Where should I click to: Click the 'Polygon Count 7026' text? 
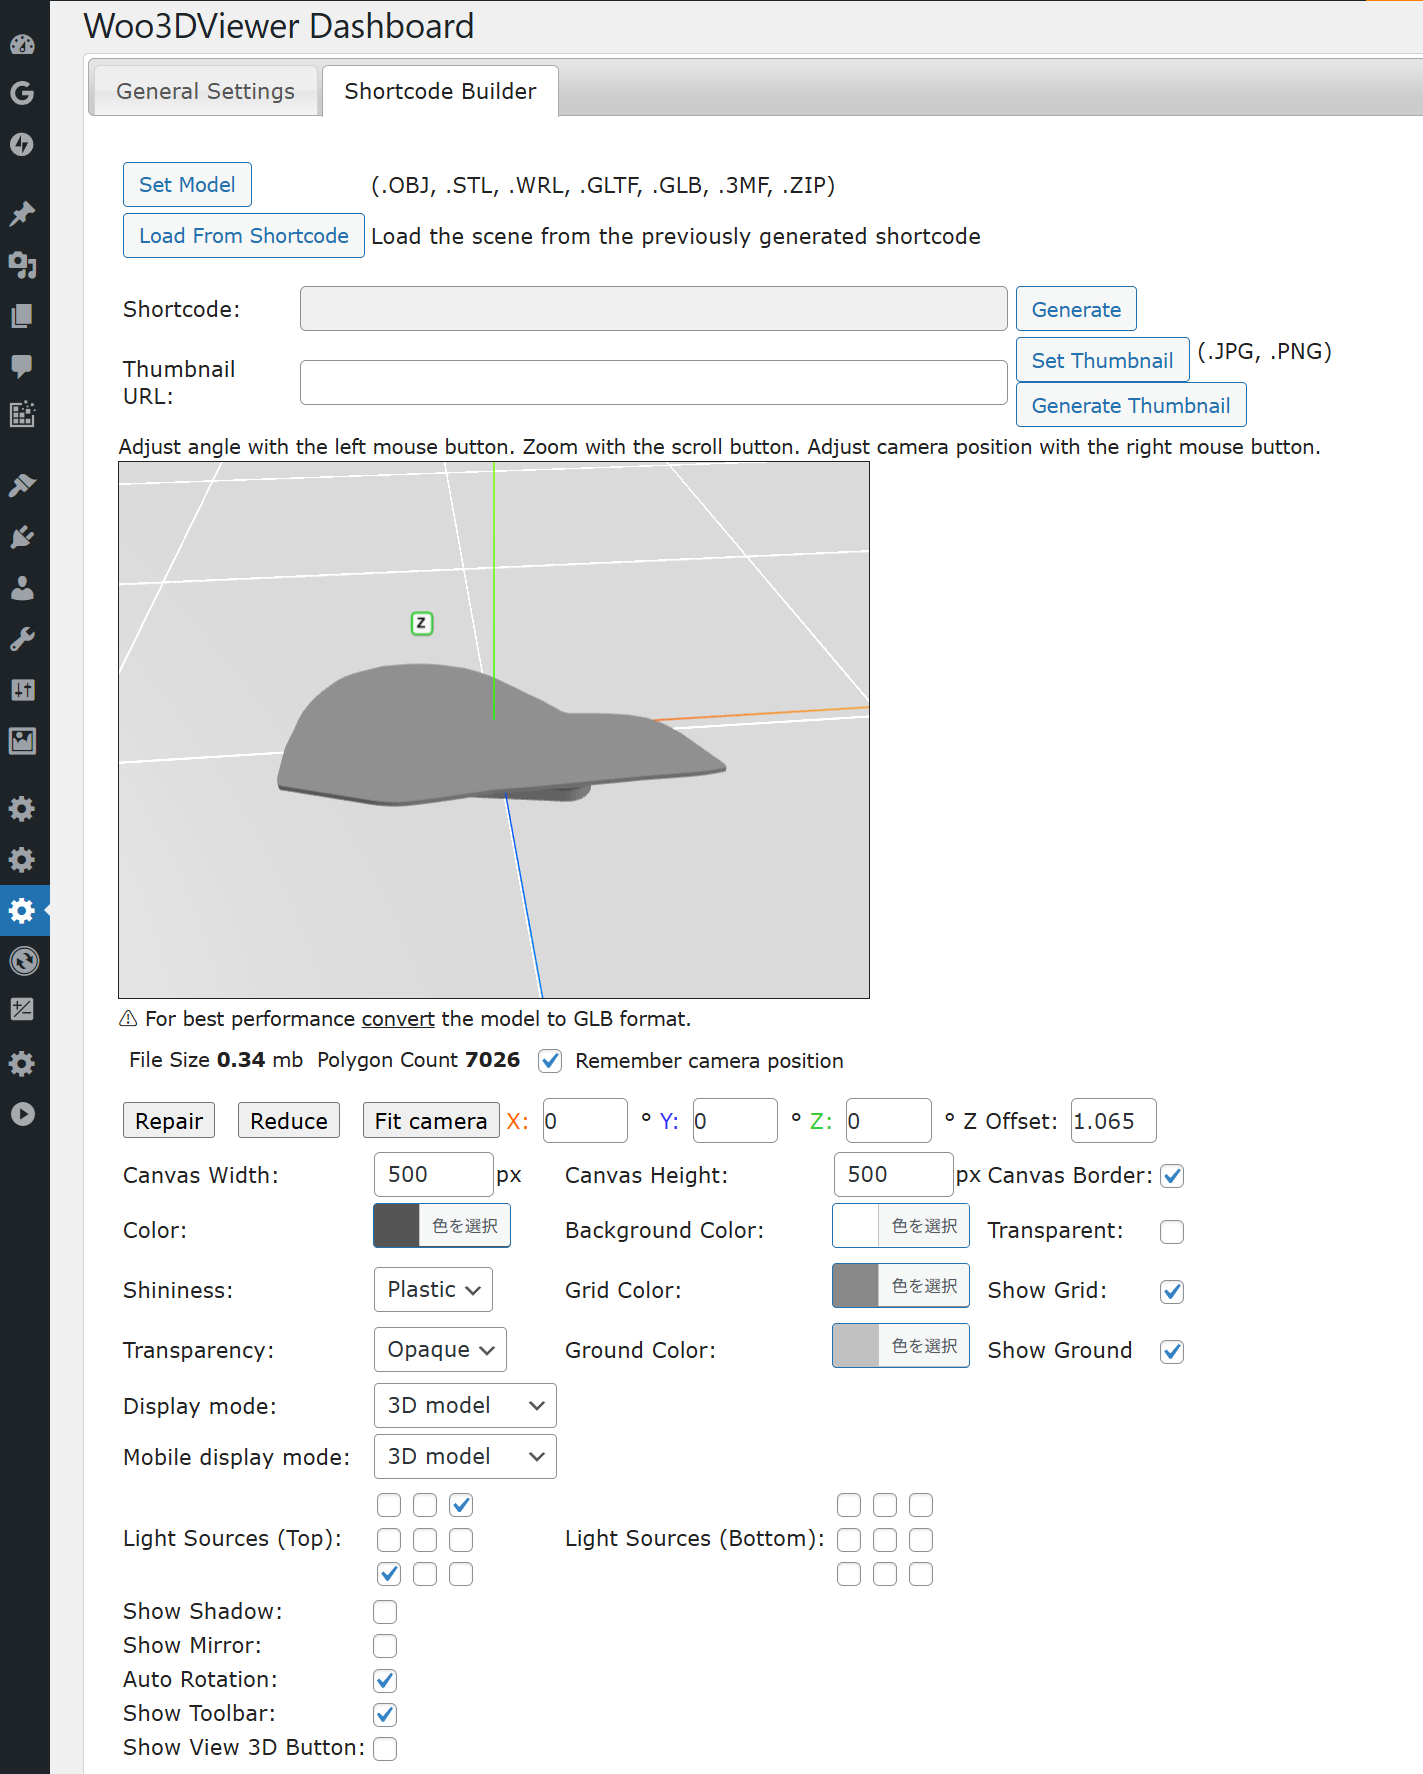click(x=419, y=1060)
